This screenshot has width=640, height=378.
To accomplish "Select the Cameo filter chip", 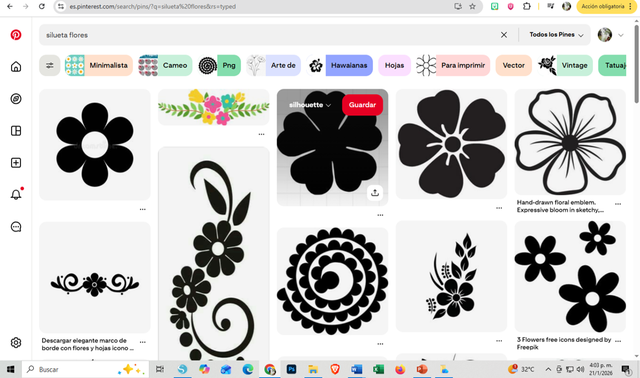I will point(165,65).
